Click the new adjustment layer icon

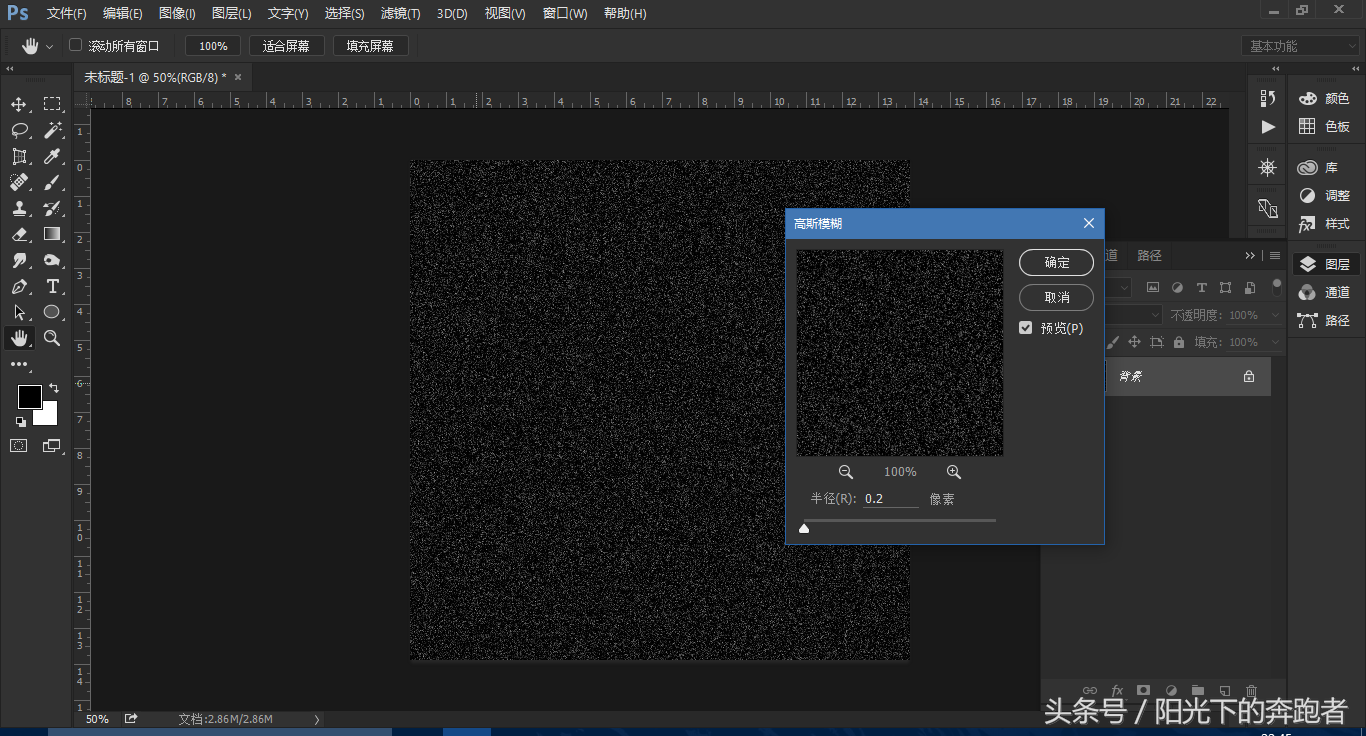click(1171, 690)
